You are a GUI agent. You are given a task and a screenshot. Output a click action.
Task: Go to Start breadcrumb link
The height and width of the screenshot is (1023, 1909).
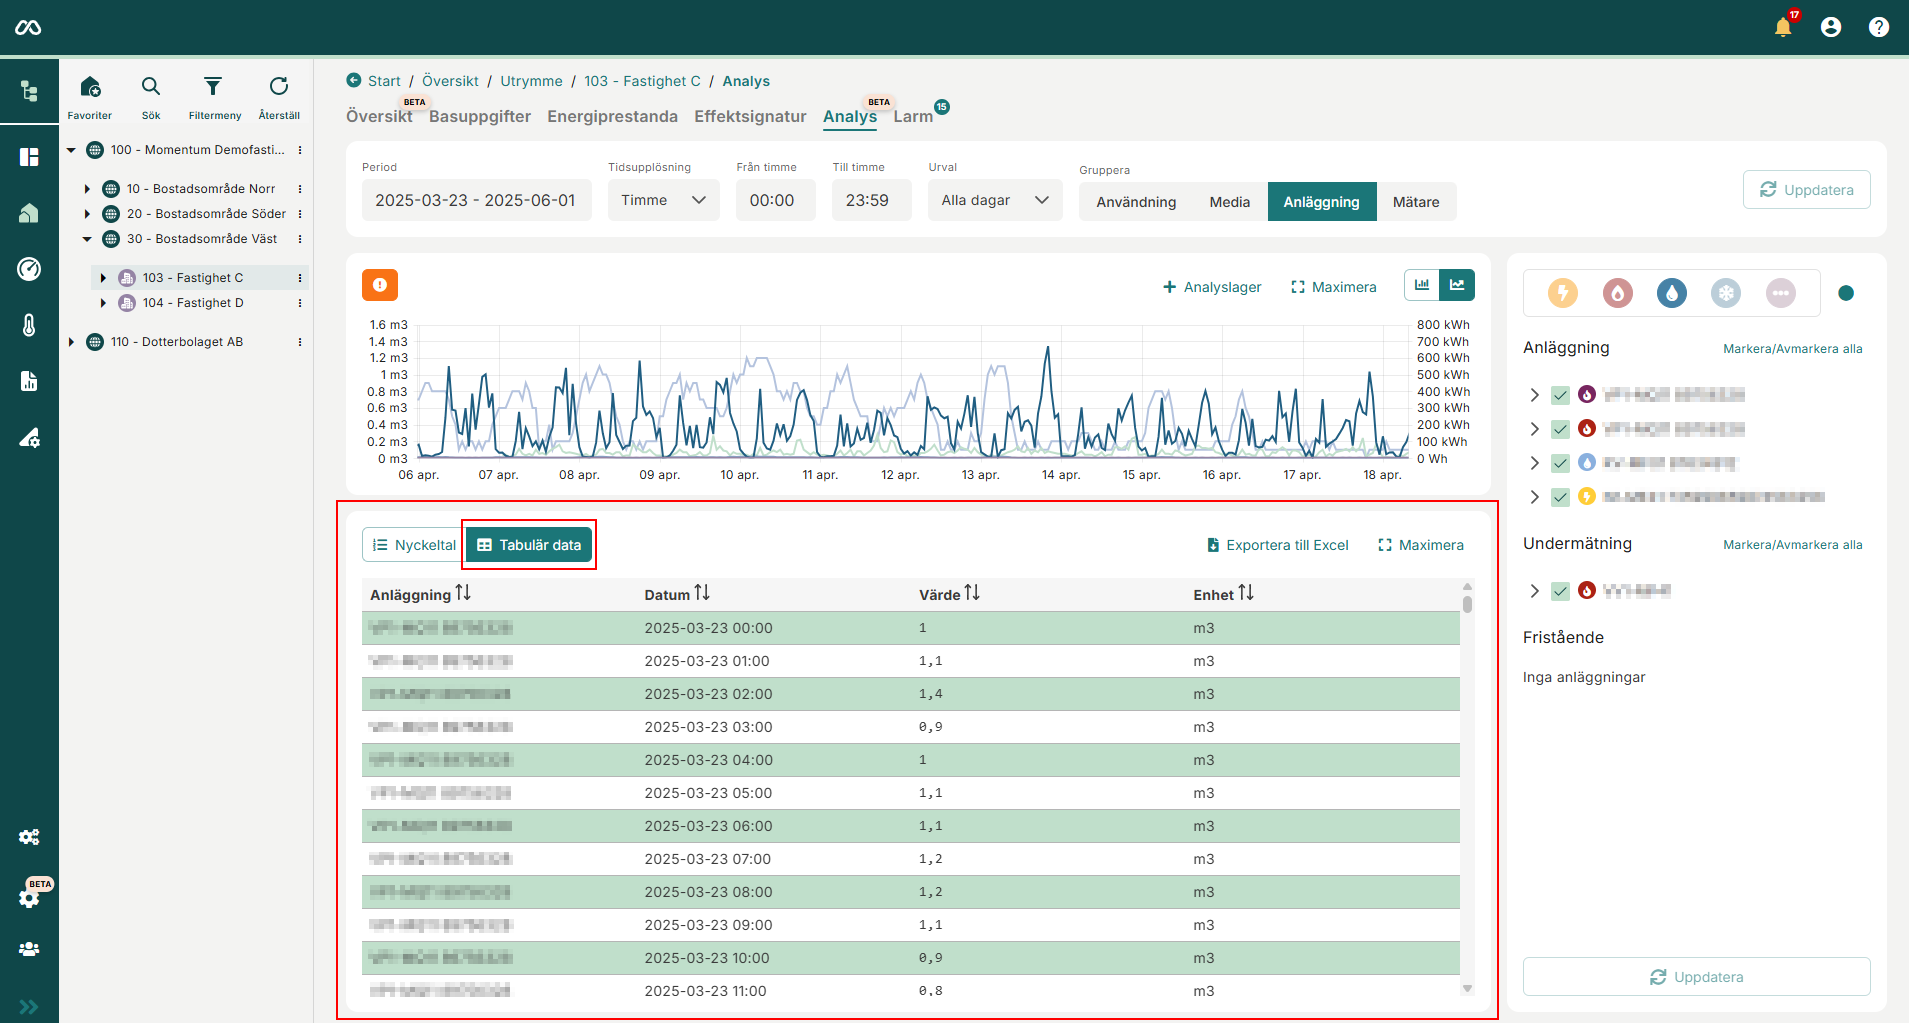pos(384,81)
